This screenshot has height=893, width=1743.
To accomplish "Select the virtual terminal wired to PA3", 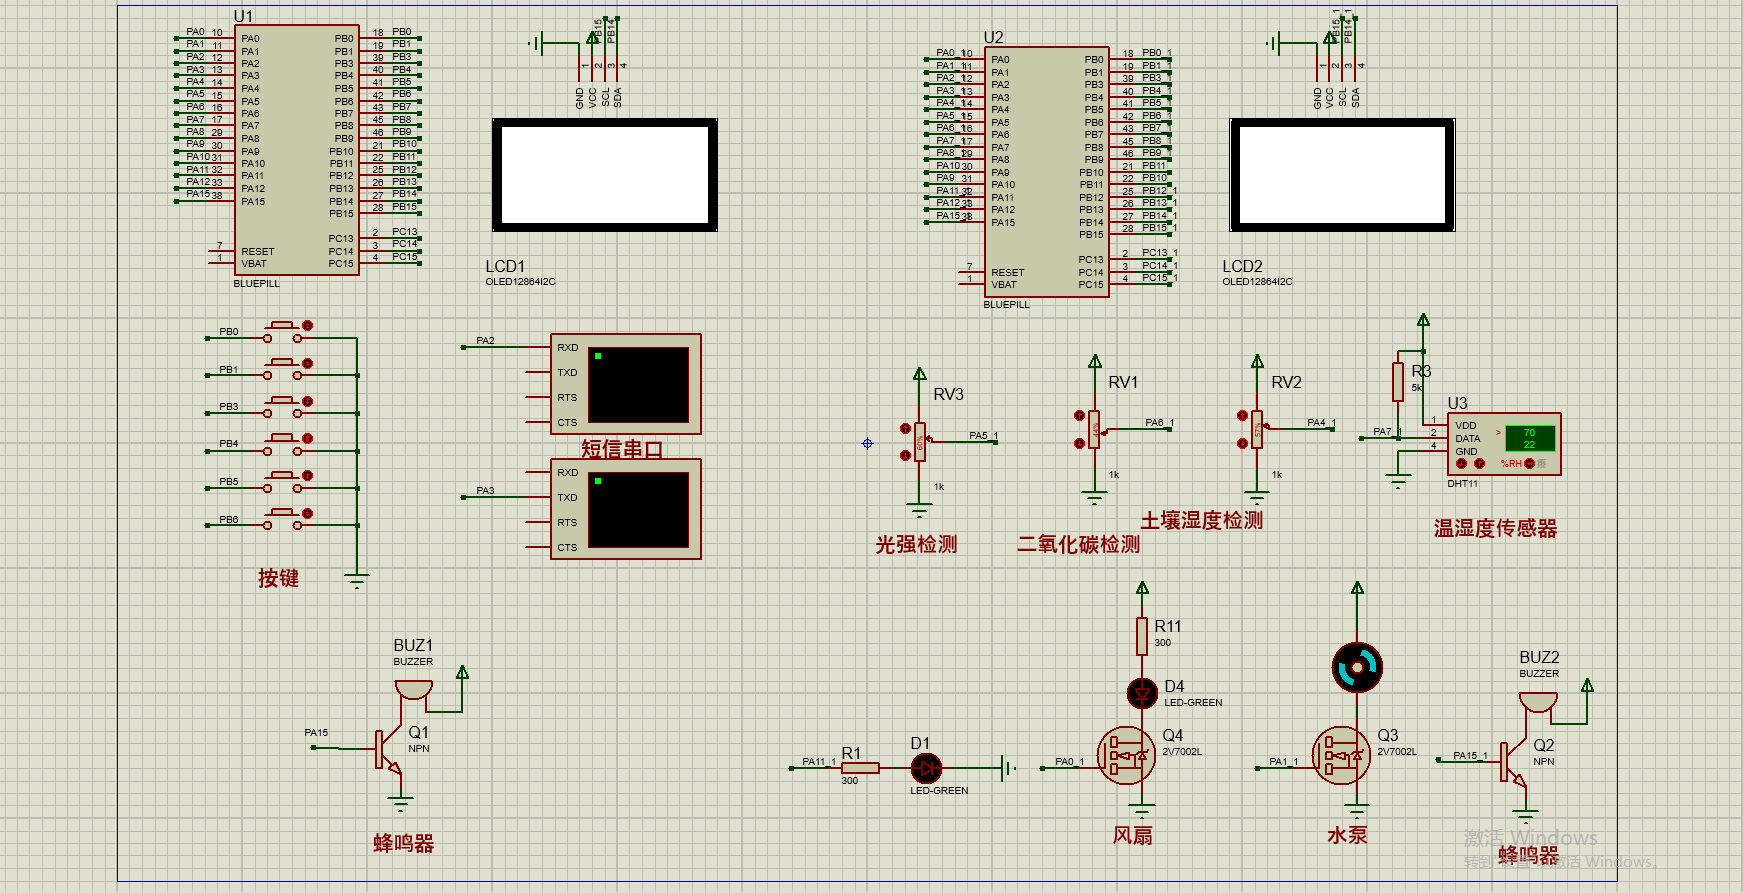I will coord(626,509).
